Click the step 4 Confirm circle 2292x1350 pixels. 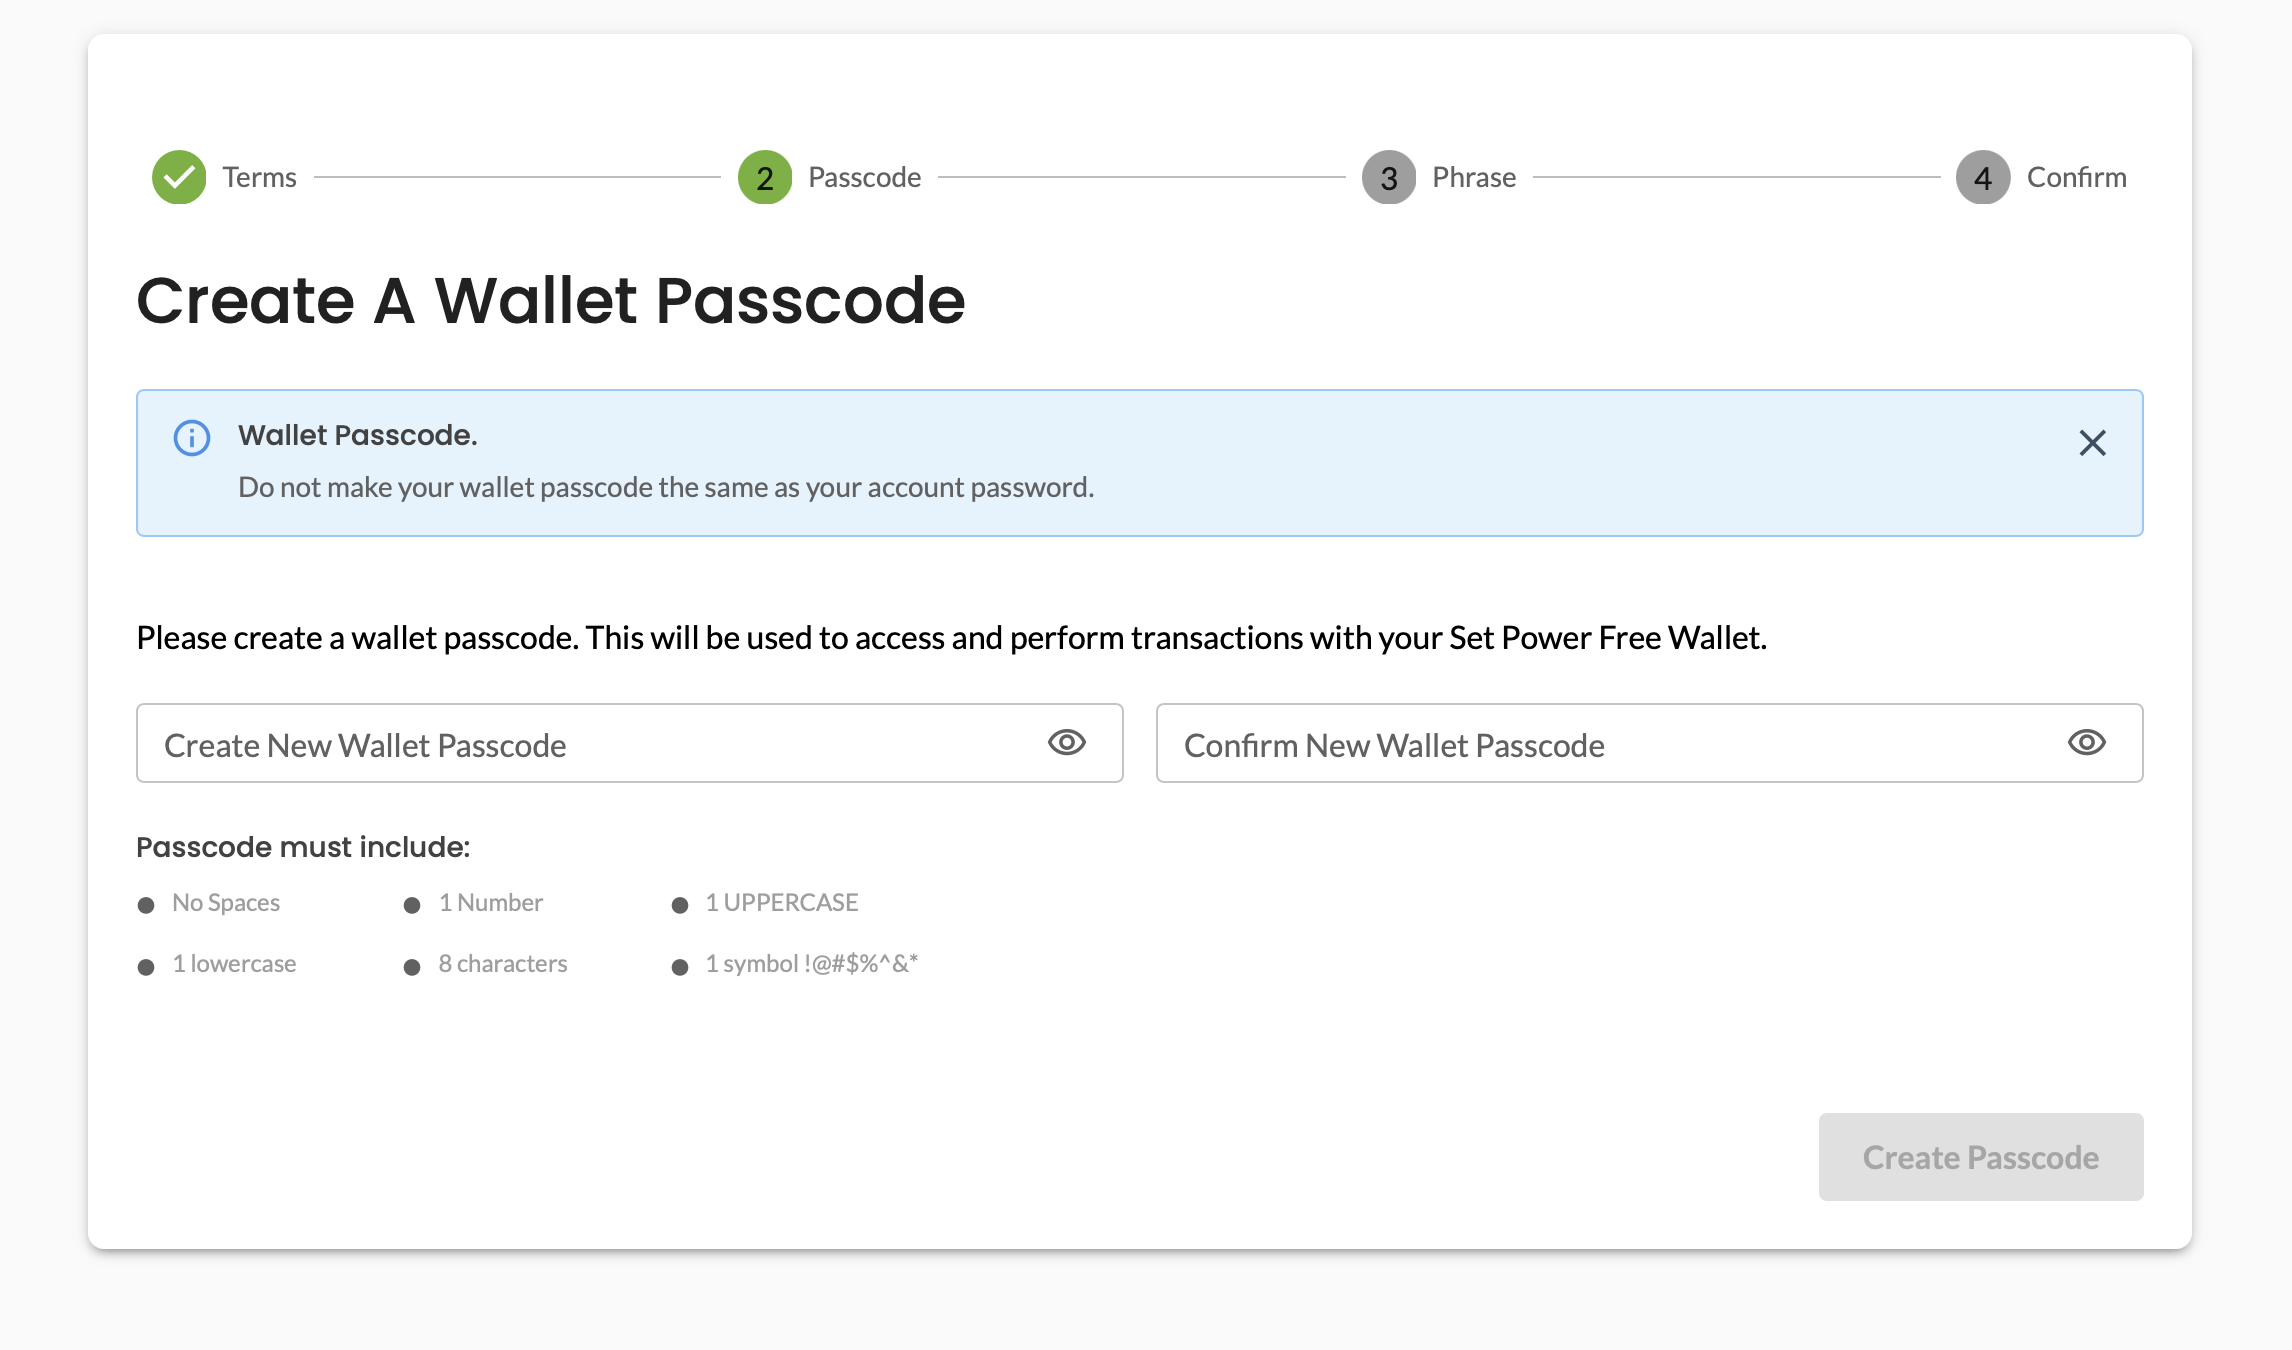[1983, 177]
